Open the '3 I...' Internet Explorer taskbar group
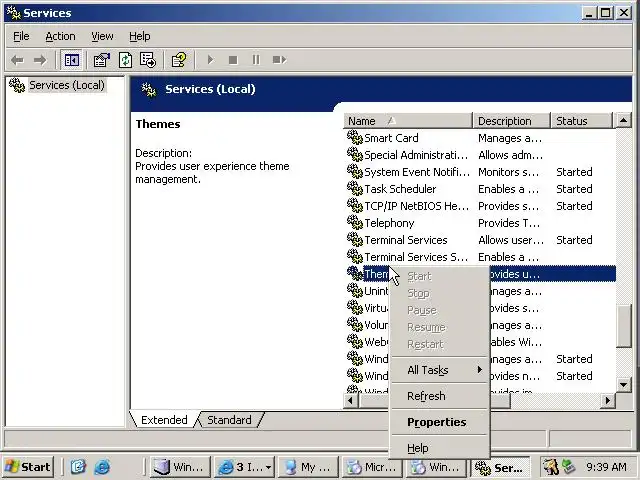Screen dimensions: 640x480 tap(244, 467)
